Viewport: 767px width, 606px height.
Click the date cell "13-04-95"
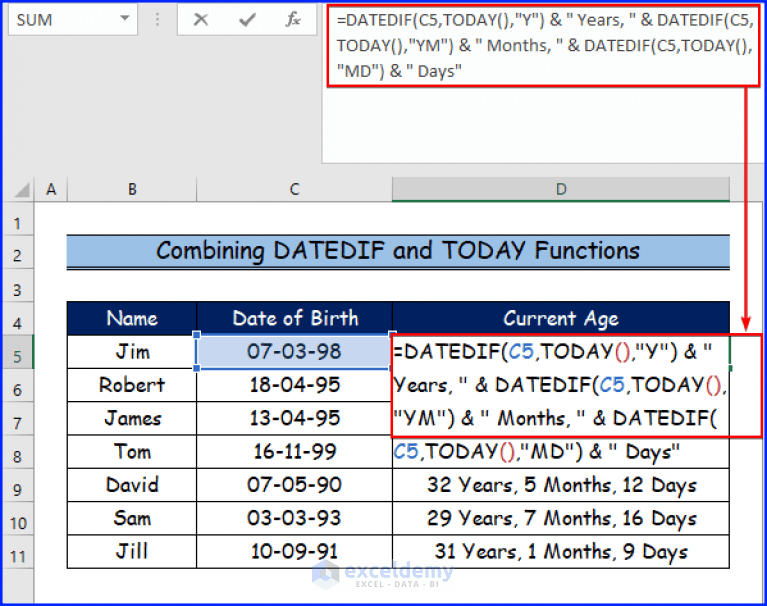coord(294,418)
